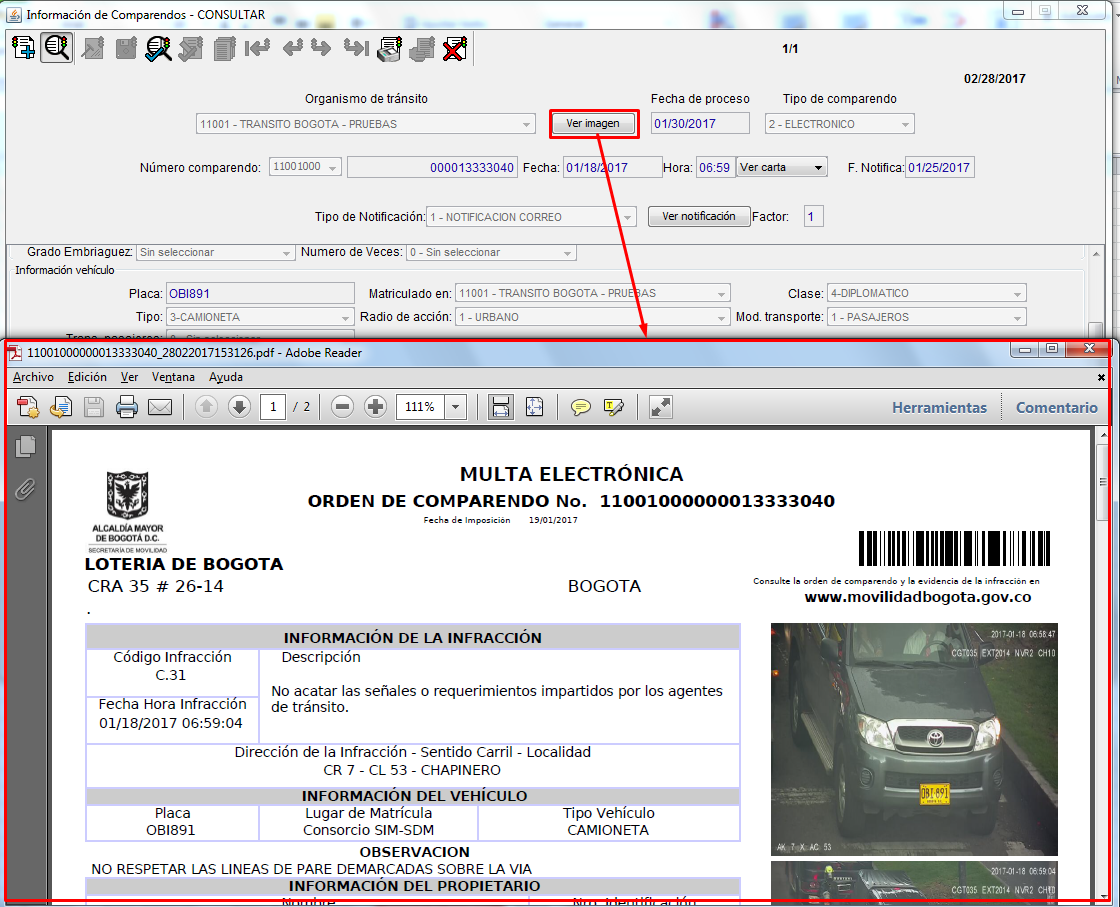Open the attachments paperclip panel
Viewport: 1120px width, 907px height.
click(x=26, y=488)
